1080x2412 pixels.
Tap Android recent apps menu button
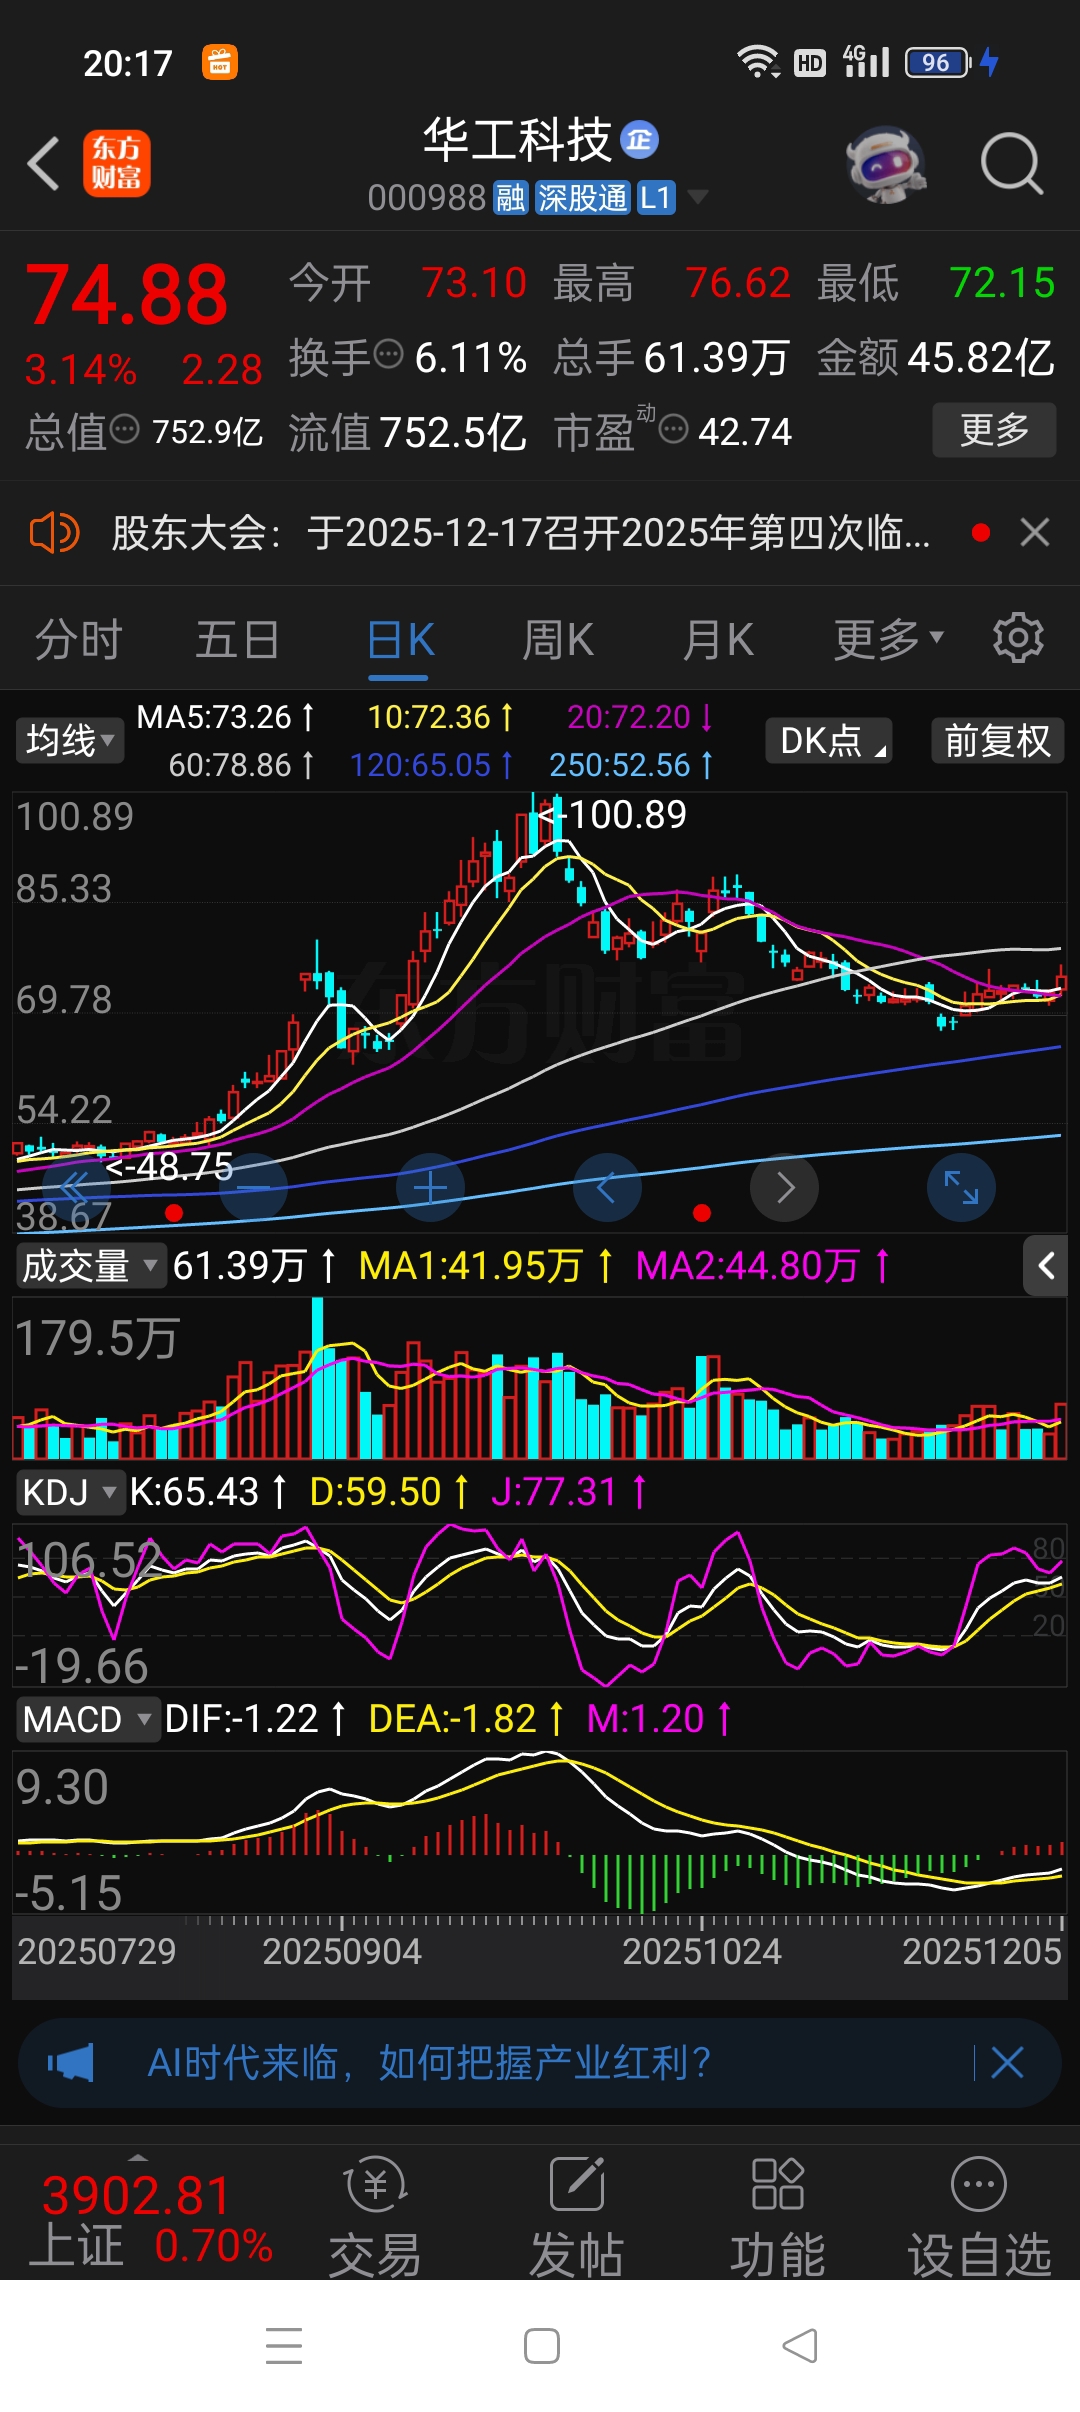(x=284, y=2346)
